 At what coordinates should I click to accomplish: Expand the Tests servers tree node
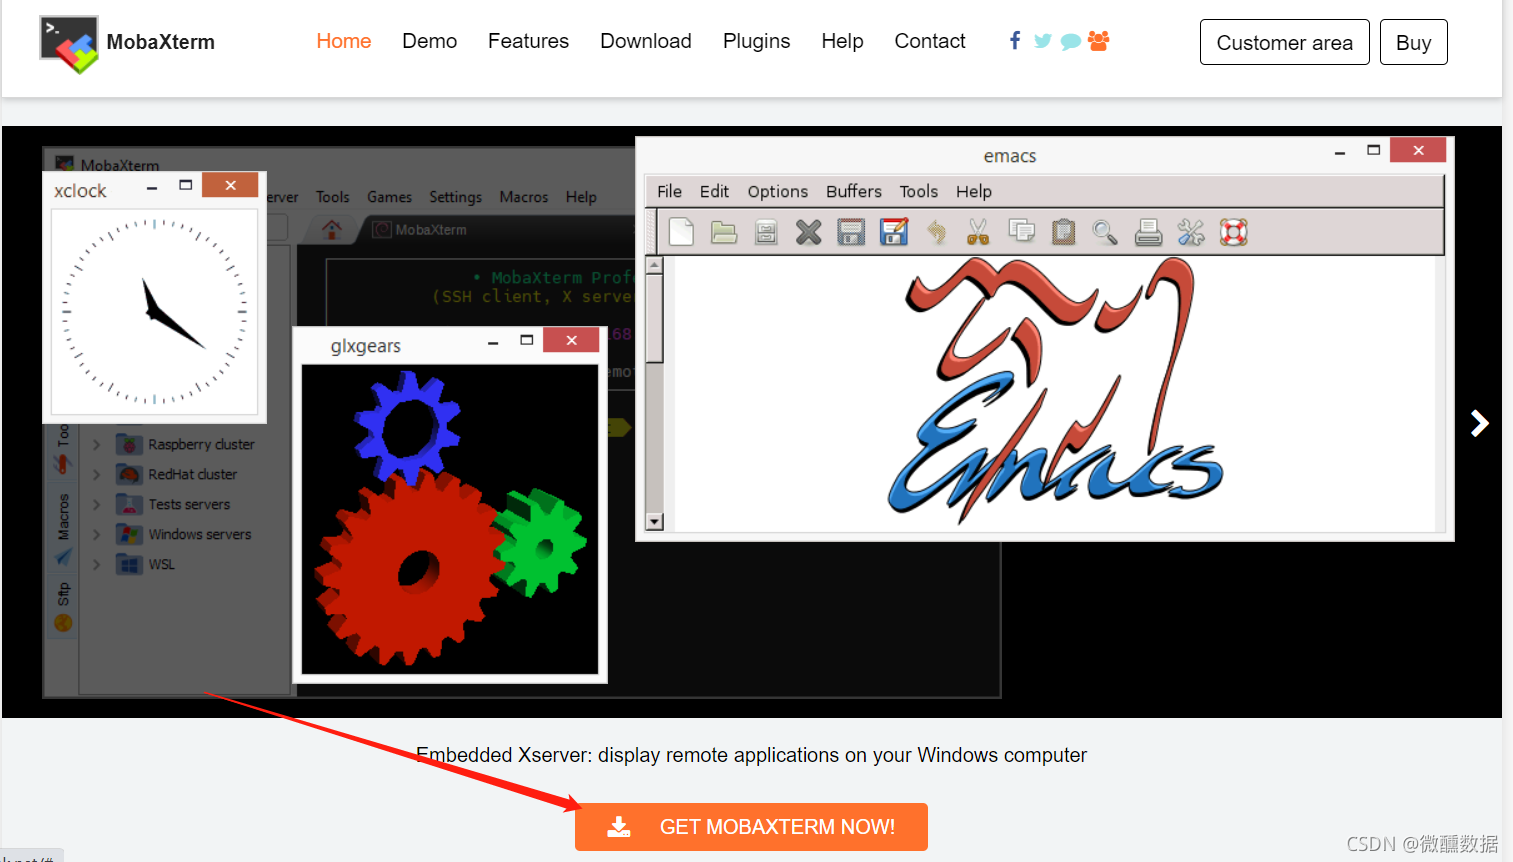[97, 504]
